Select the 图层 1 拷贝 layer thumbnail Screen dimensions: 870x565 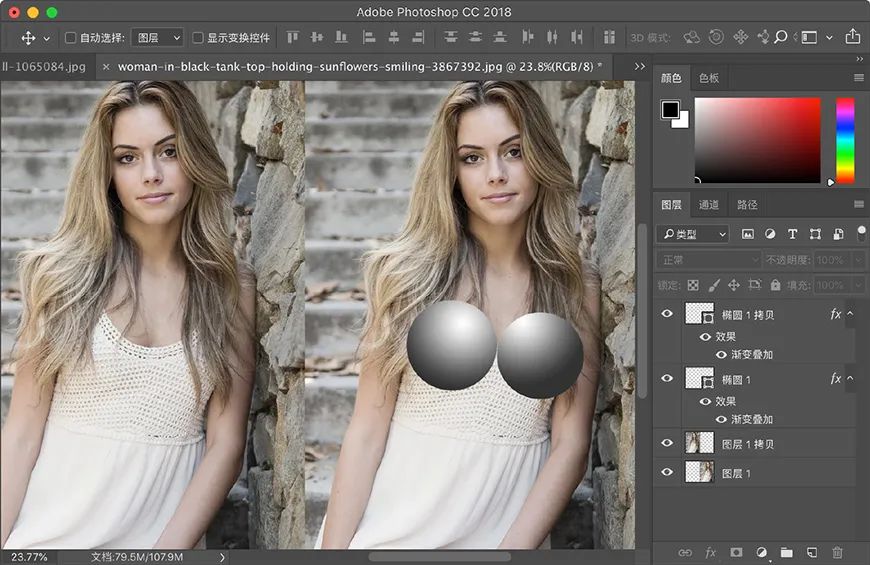[700, 443]
